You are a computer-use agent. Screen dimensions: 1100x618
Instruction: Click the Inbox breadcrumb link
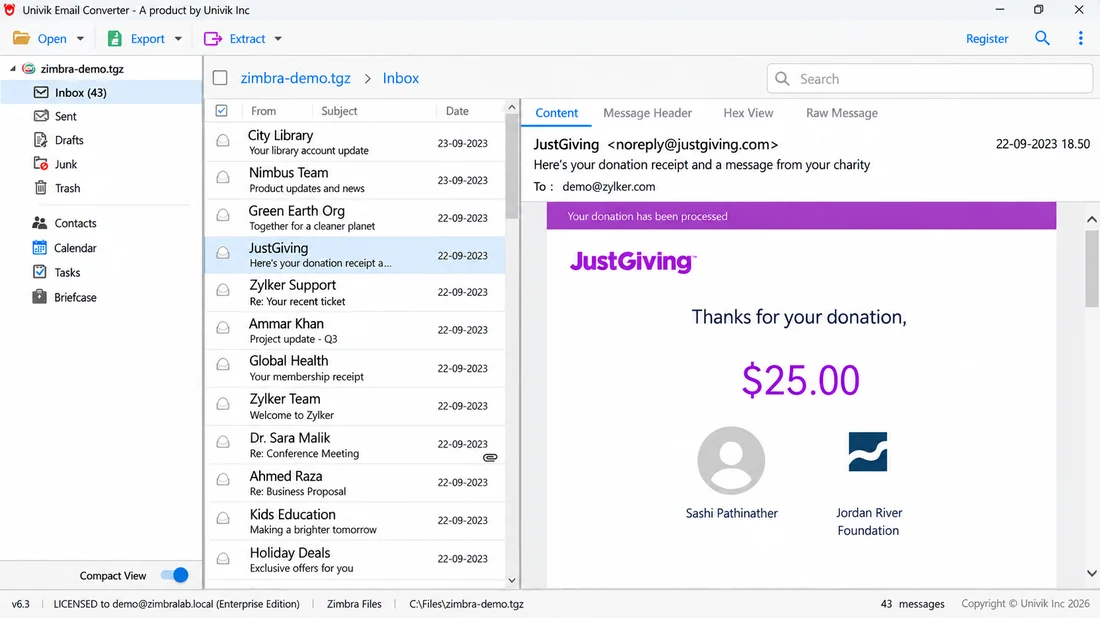pos(401,78)
